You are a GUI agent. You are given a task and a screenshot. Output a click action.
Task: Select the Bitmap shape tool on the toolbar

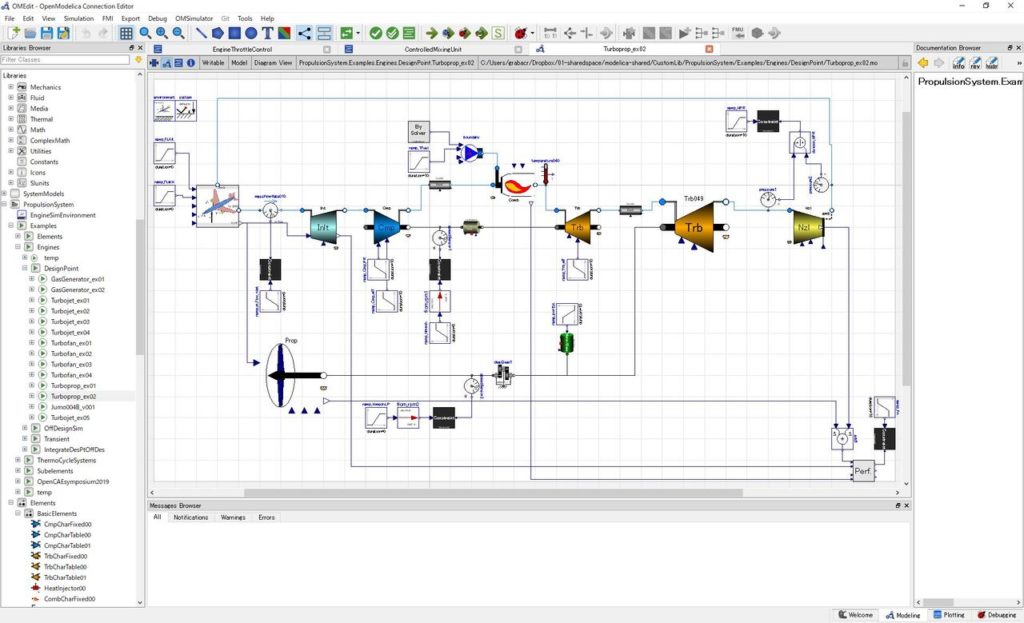point(283,31)
